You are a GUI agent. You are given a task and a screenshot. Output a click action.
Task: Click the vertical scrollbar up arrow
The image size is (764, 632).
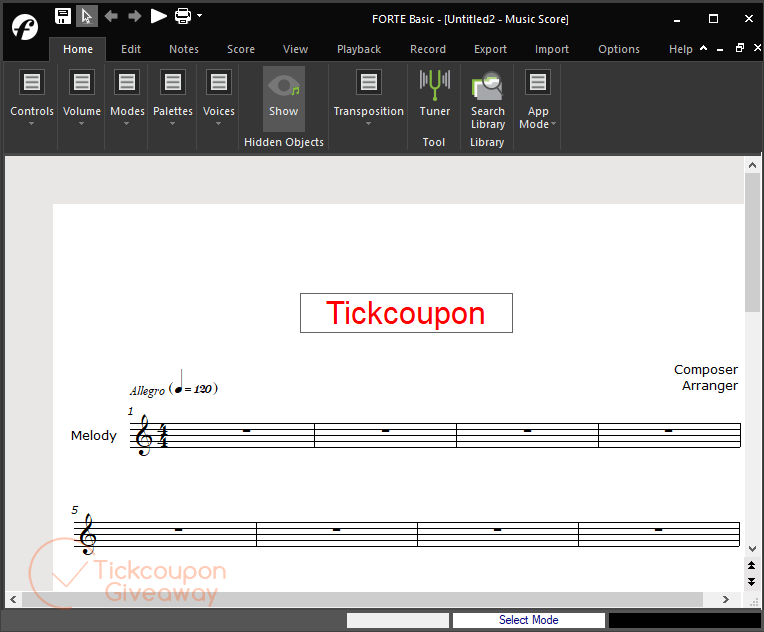coord(752,165)
